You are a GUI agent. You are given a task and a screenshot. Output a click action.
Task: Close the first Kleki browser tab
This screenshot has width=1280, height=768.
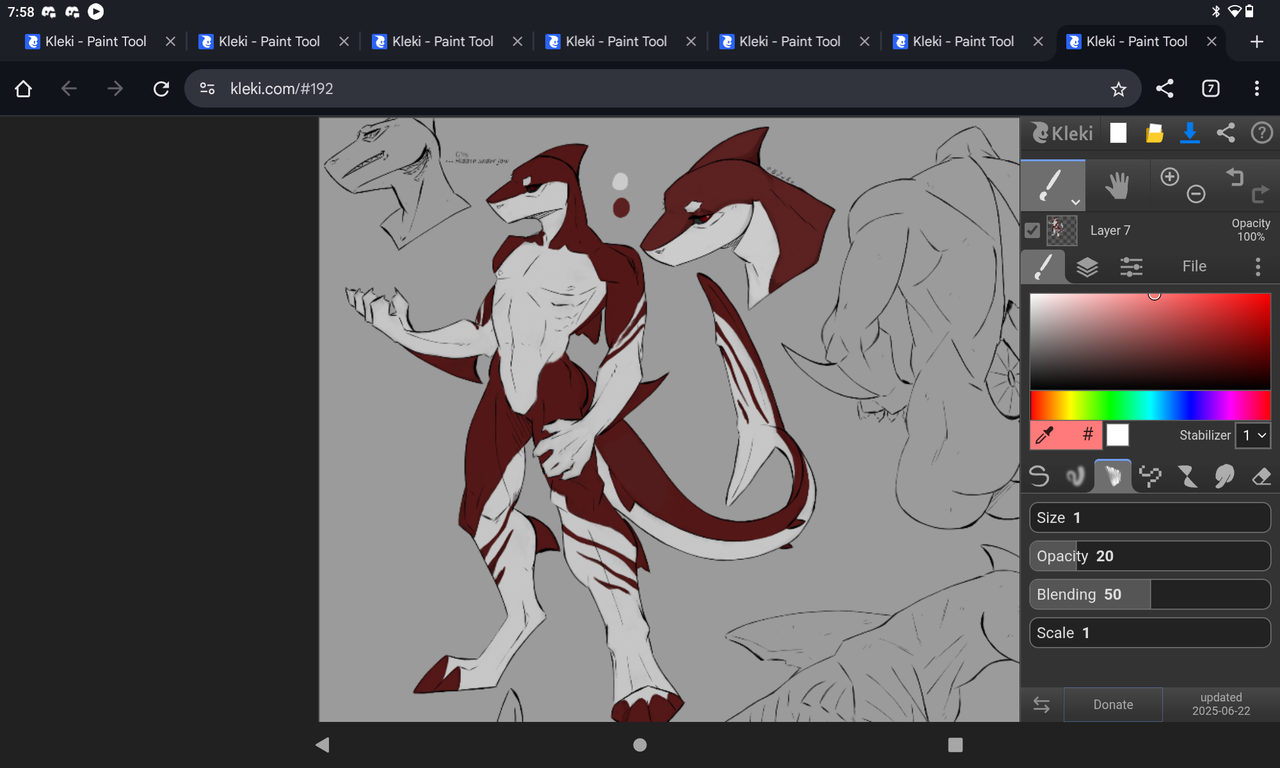click(170, 41)
